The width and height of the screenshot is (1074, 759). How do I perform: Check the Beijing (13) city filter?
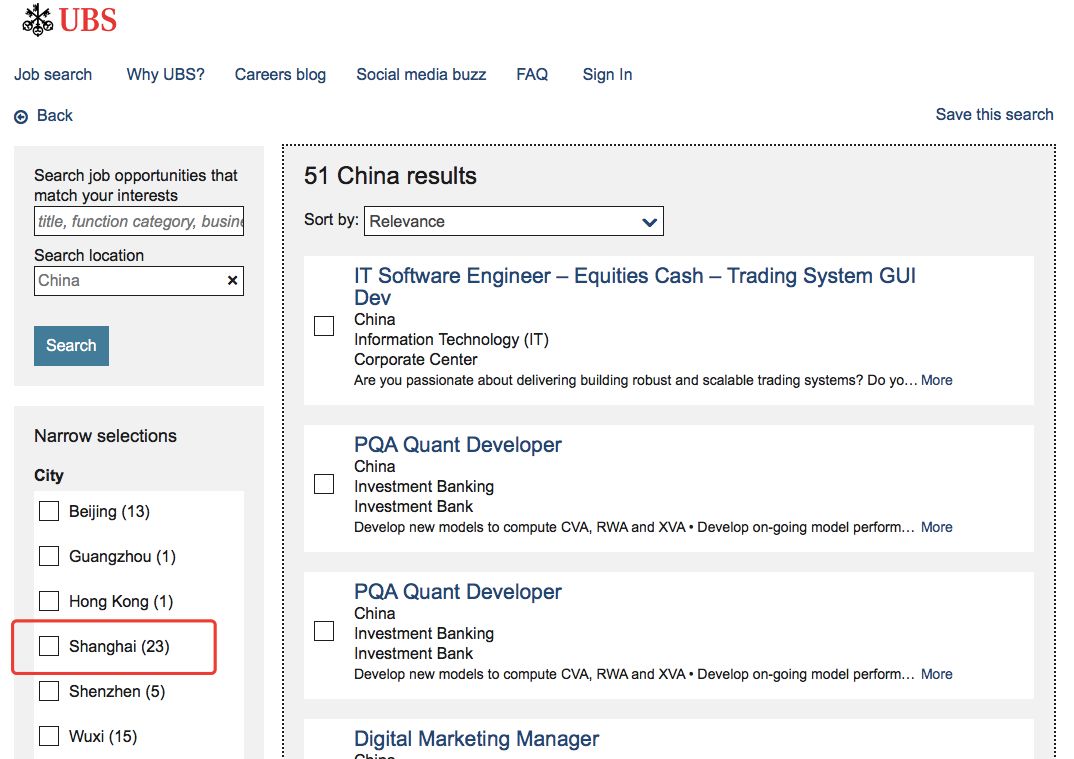[49, 511]
